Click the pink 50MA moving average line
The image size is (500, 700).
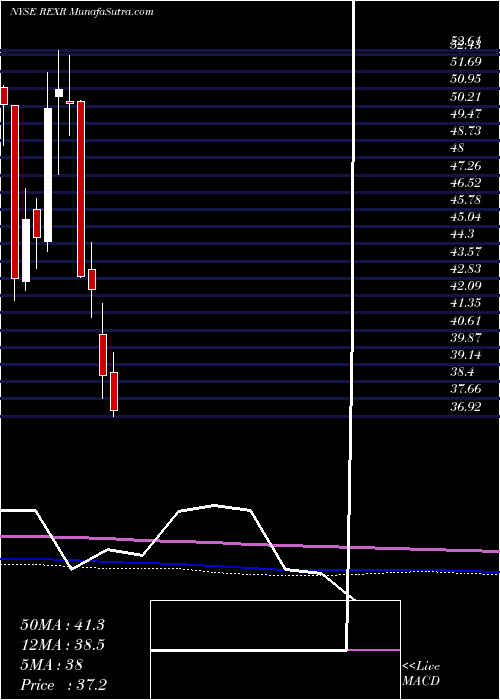tap(250, 544)
